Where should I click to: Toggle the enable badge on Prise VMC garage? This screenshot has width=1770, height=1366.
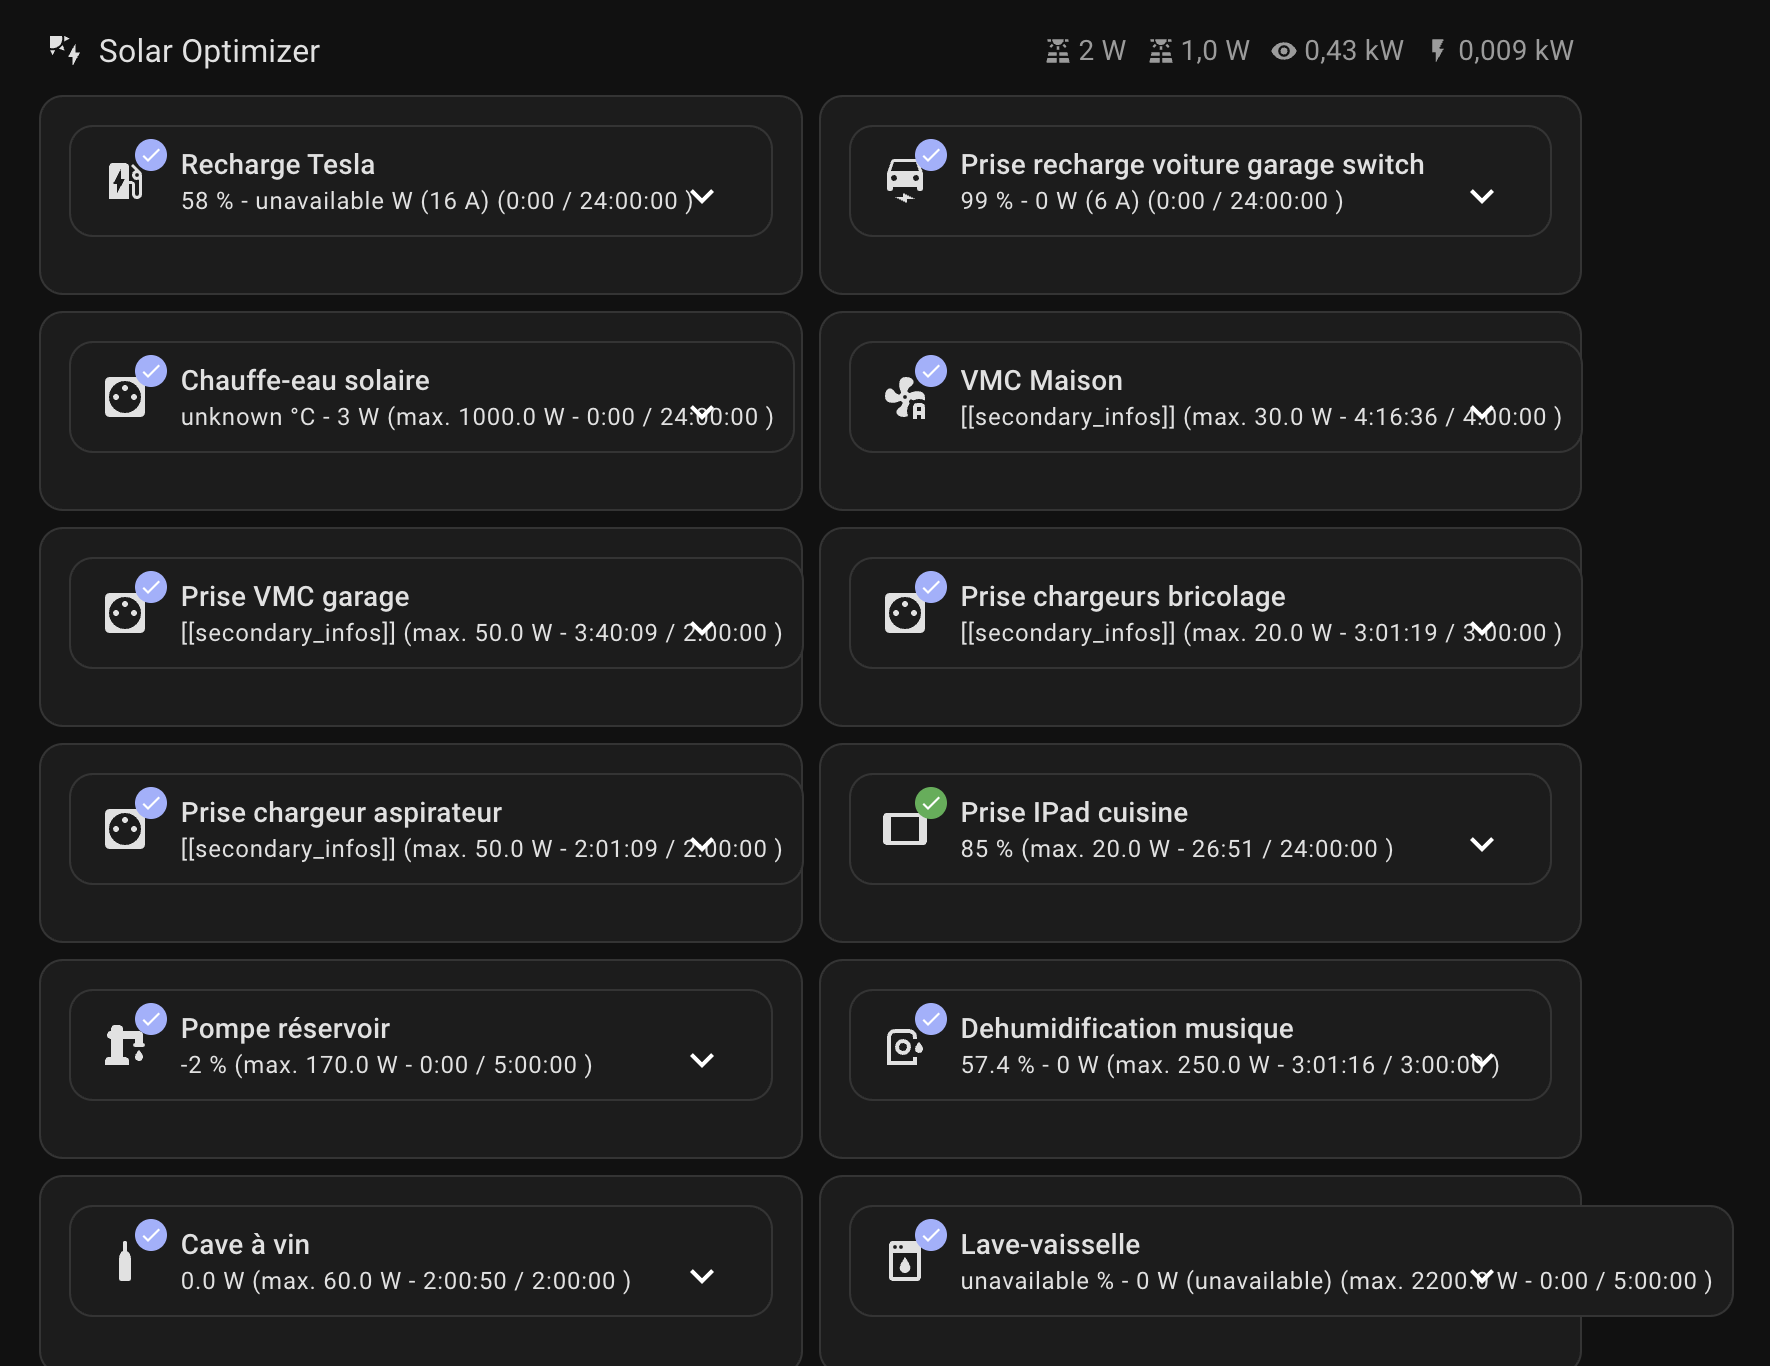151,587
